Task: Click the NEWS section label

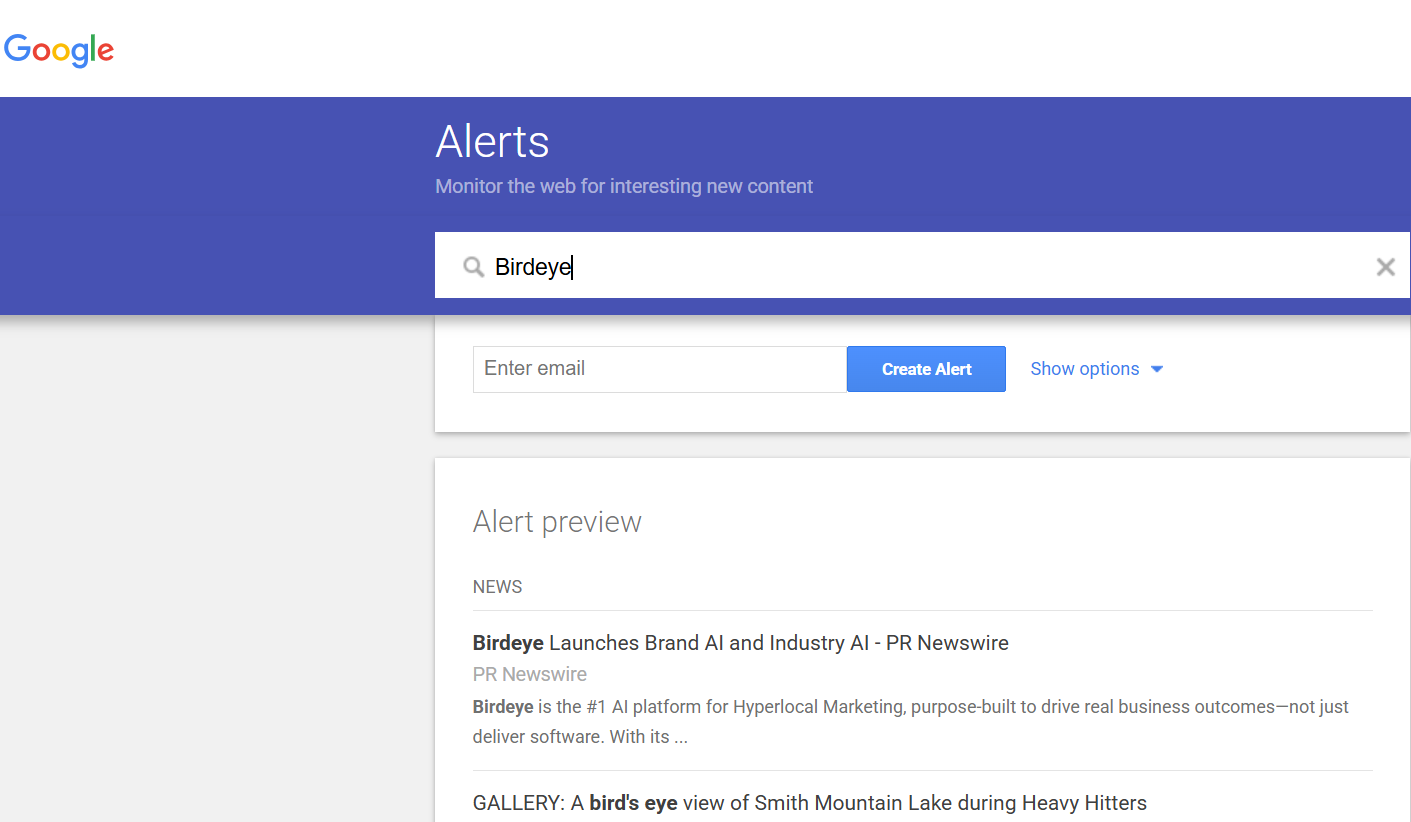Action: (x=497, y=587)
